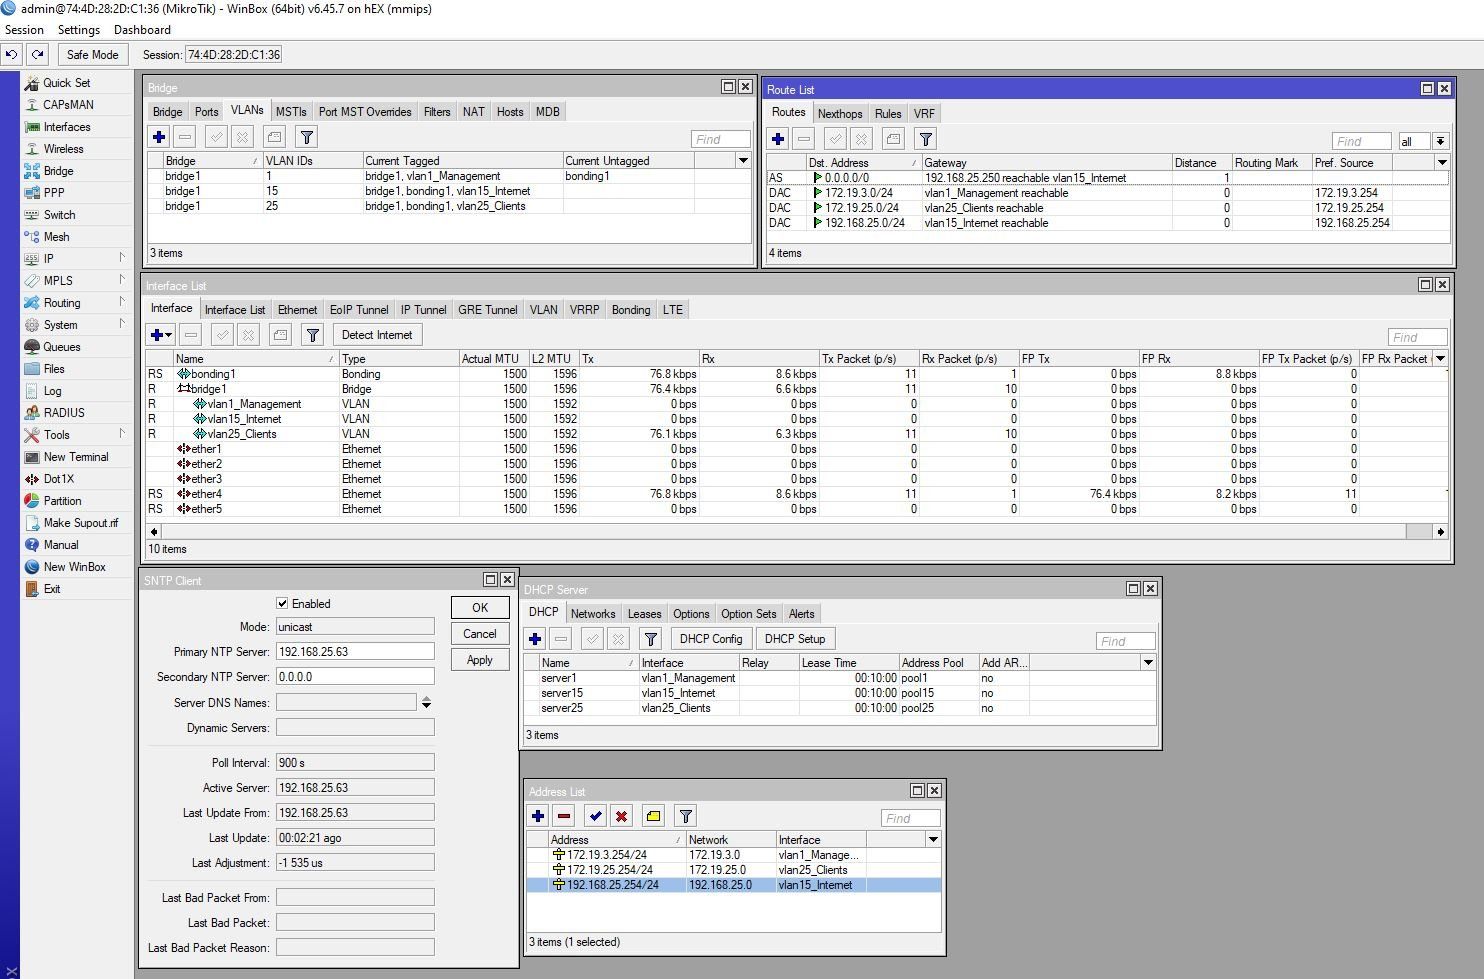Click Apply in SNTP Client window

click(480, 660)
